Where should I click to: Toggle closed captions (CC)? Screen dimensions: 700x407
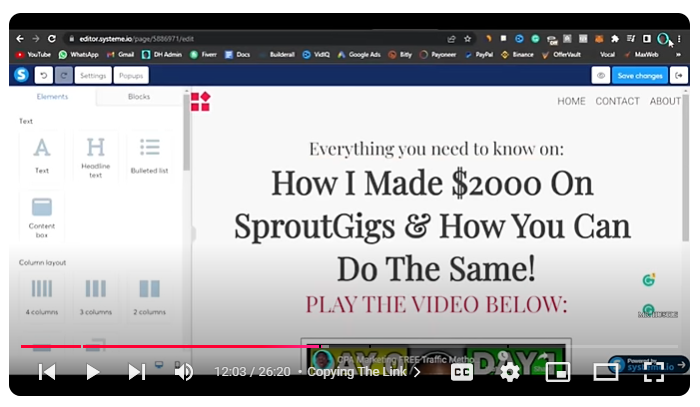tap(462, 372)
